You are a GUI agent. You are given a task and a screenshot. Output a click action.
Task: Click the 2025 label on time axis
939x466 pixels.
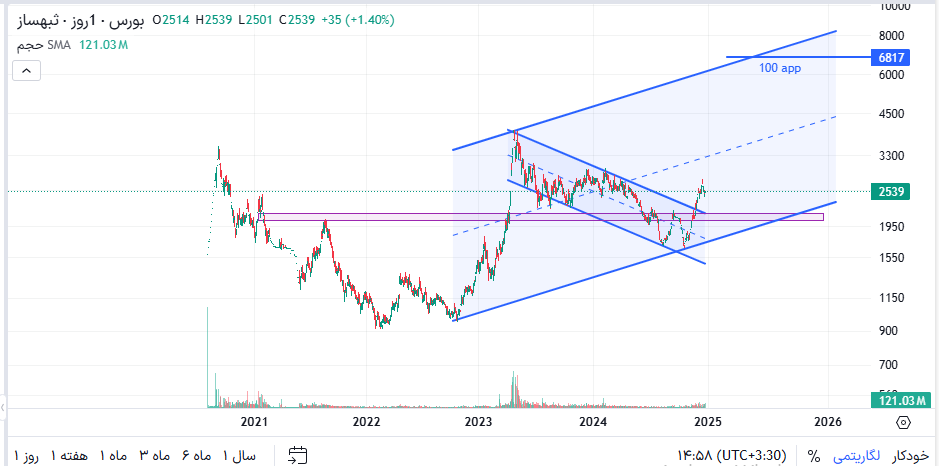pyautogui.click(x=707, y=422)
